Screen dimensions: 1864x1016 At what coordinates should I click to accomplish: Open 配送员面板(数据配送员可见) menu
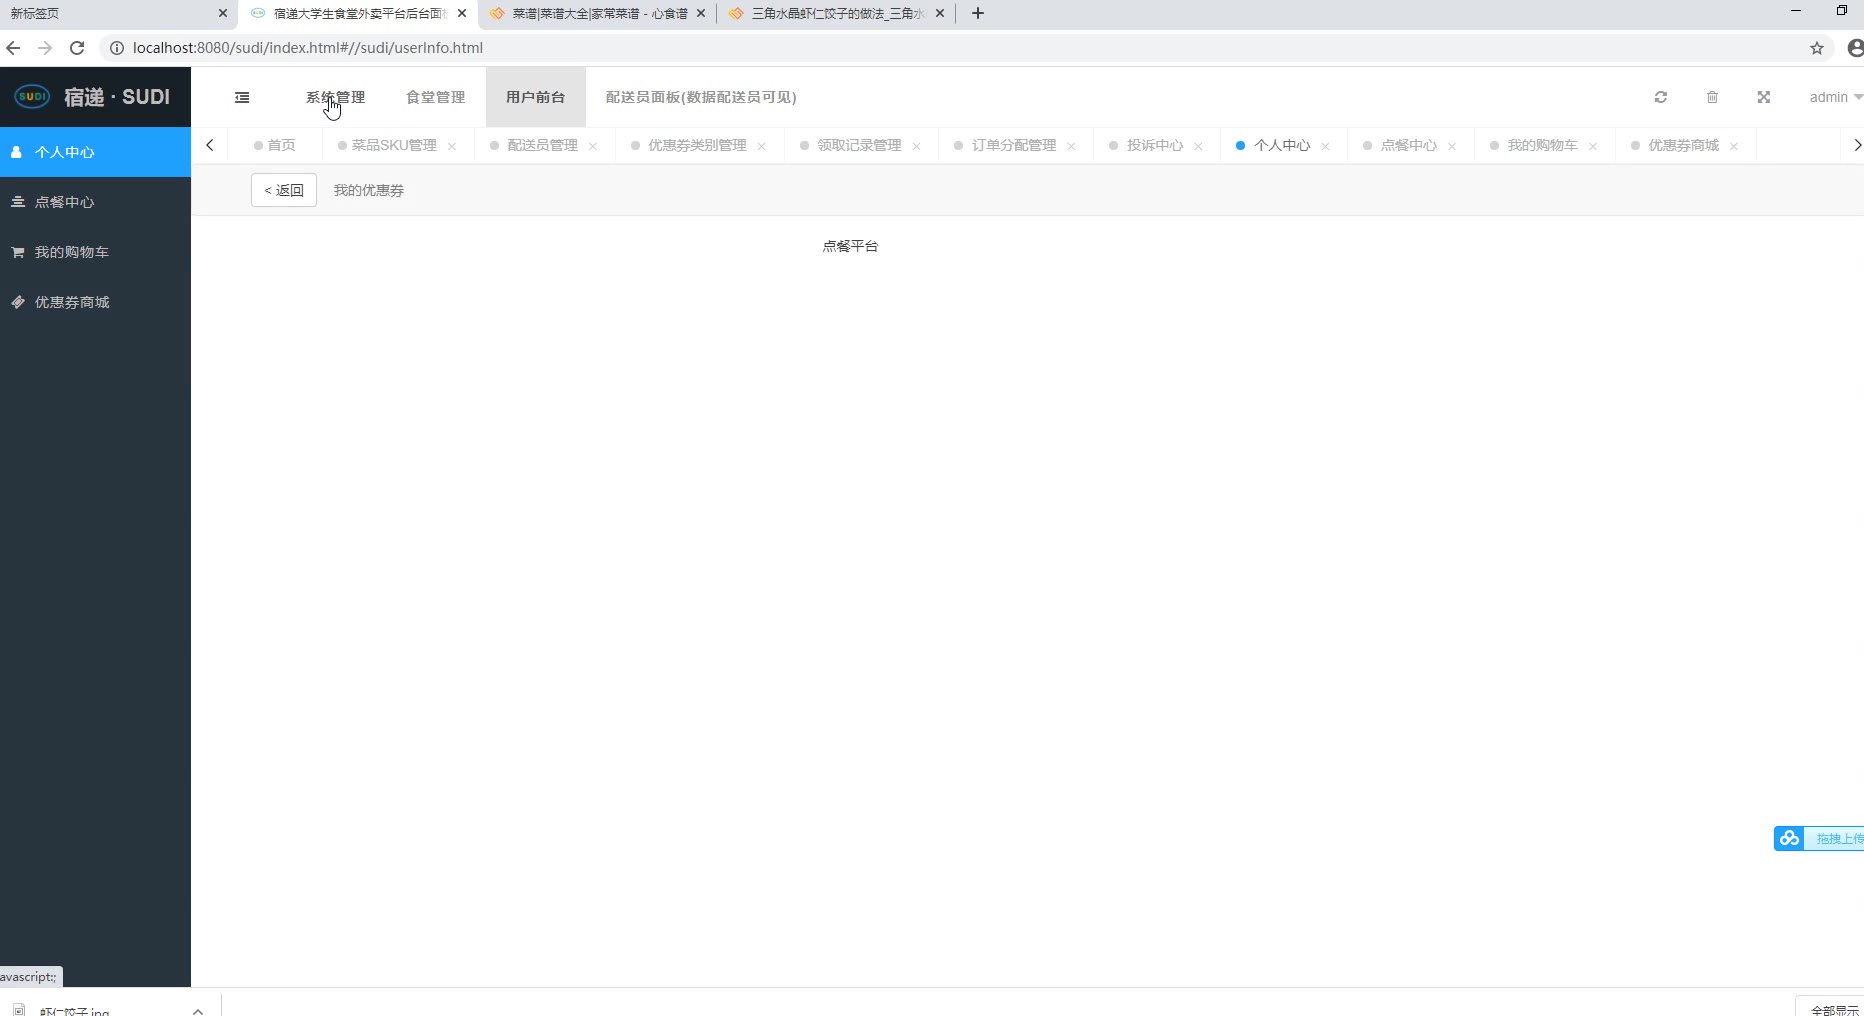point(701,97)
